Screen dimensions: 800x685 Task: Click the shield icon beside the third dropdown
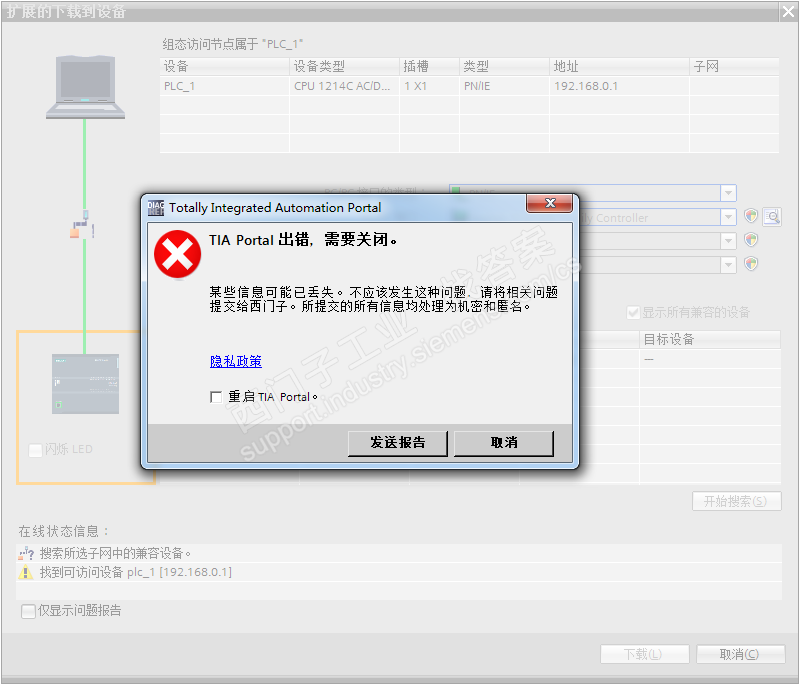click(x=751, y=240)
